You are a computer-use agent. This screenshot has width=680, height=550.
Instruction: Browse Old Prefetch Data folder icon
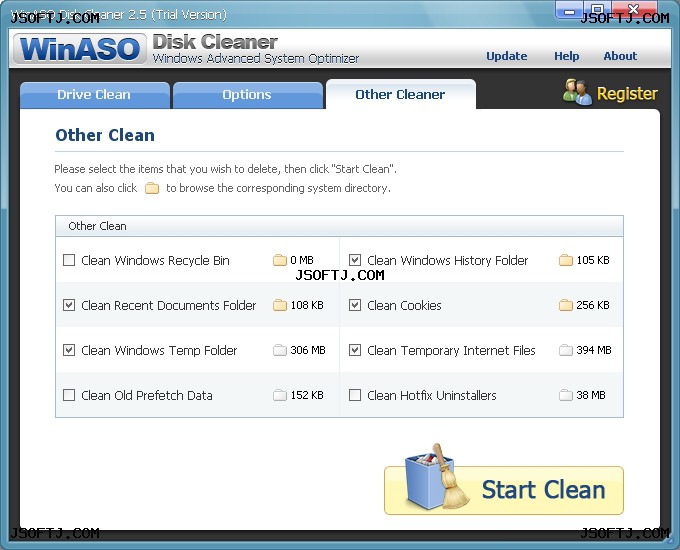280,395
